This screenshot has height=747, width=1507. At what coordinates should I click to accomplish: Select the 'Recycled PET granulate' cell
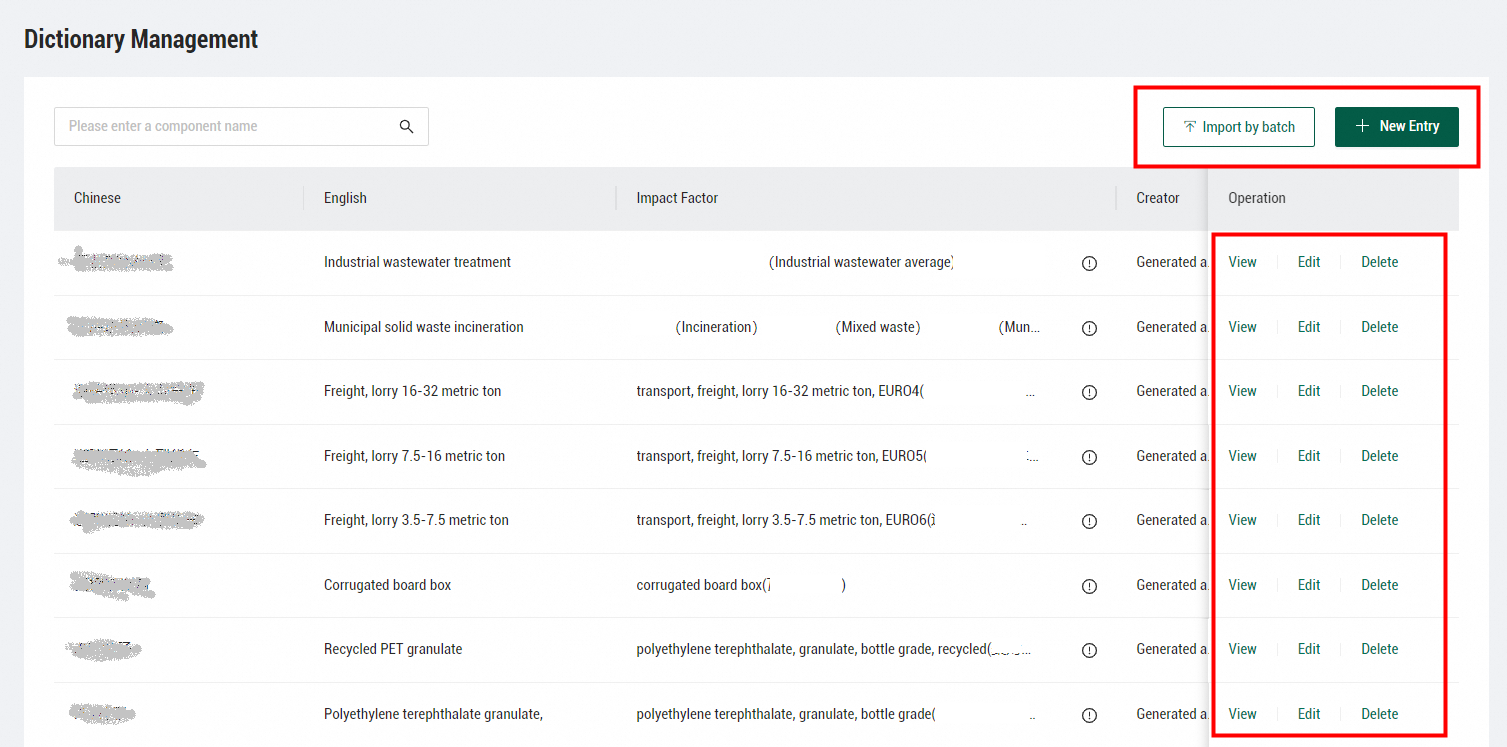(x=393, y=649)
